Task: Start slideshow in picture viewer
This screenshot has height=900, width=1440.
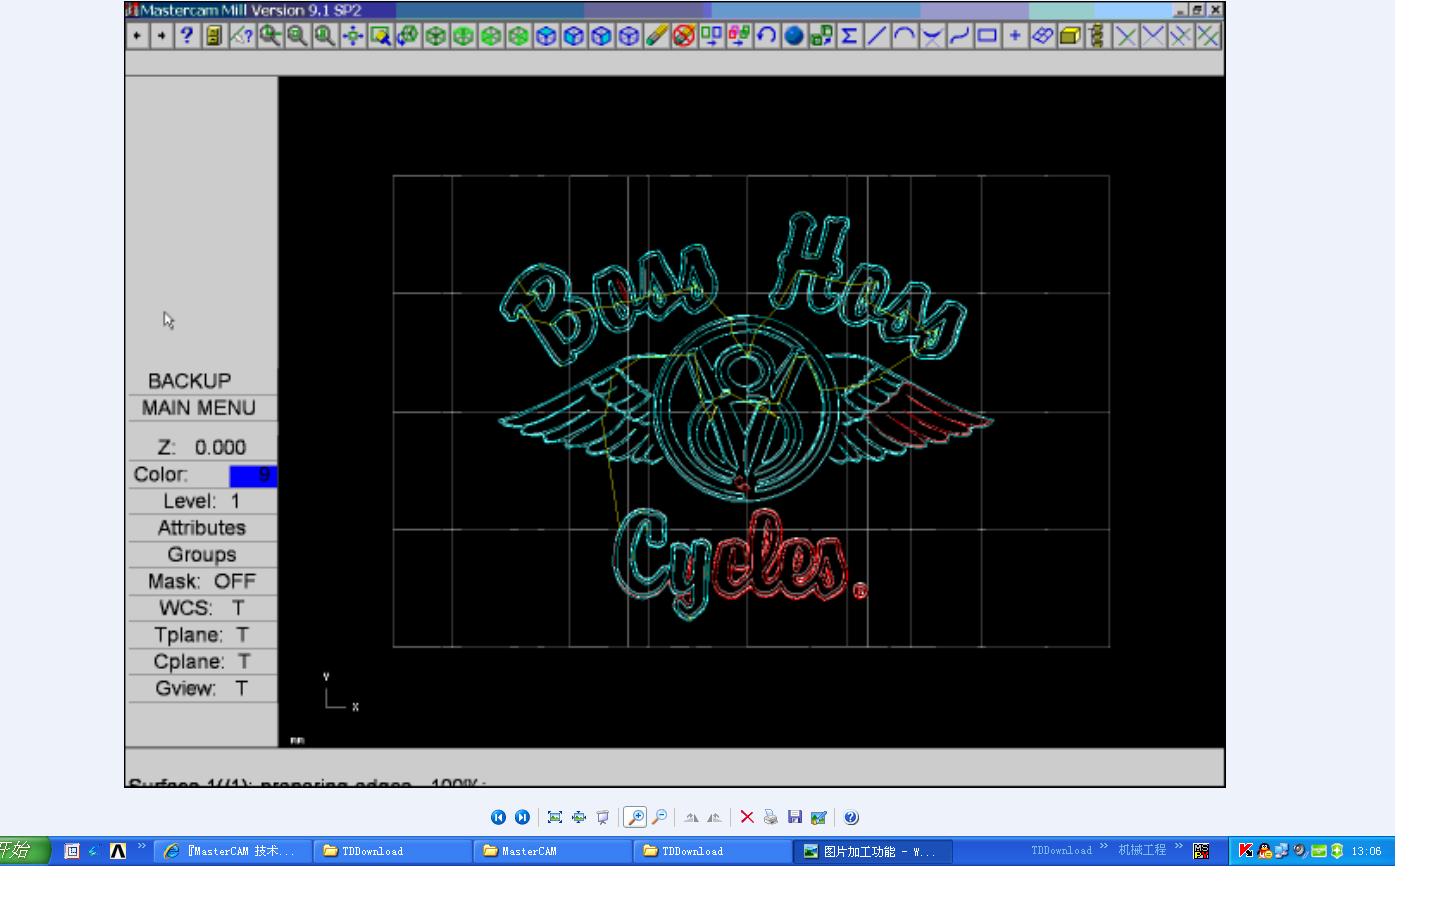Action: [x=603, y=817]
